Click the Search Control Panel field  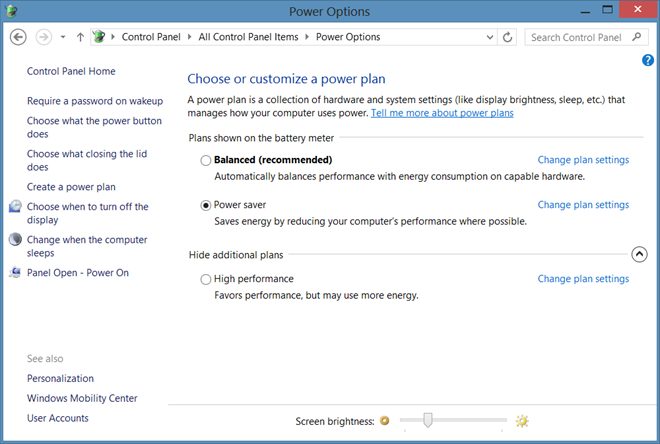[577, 37]
